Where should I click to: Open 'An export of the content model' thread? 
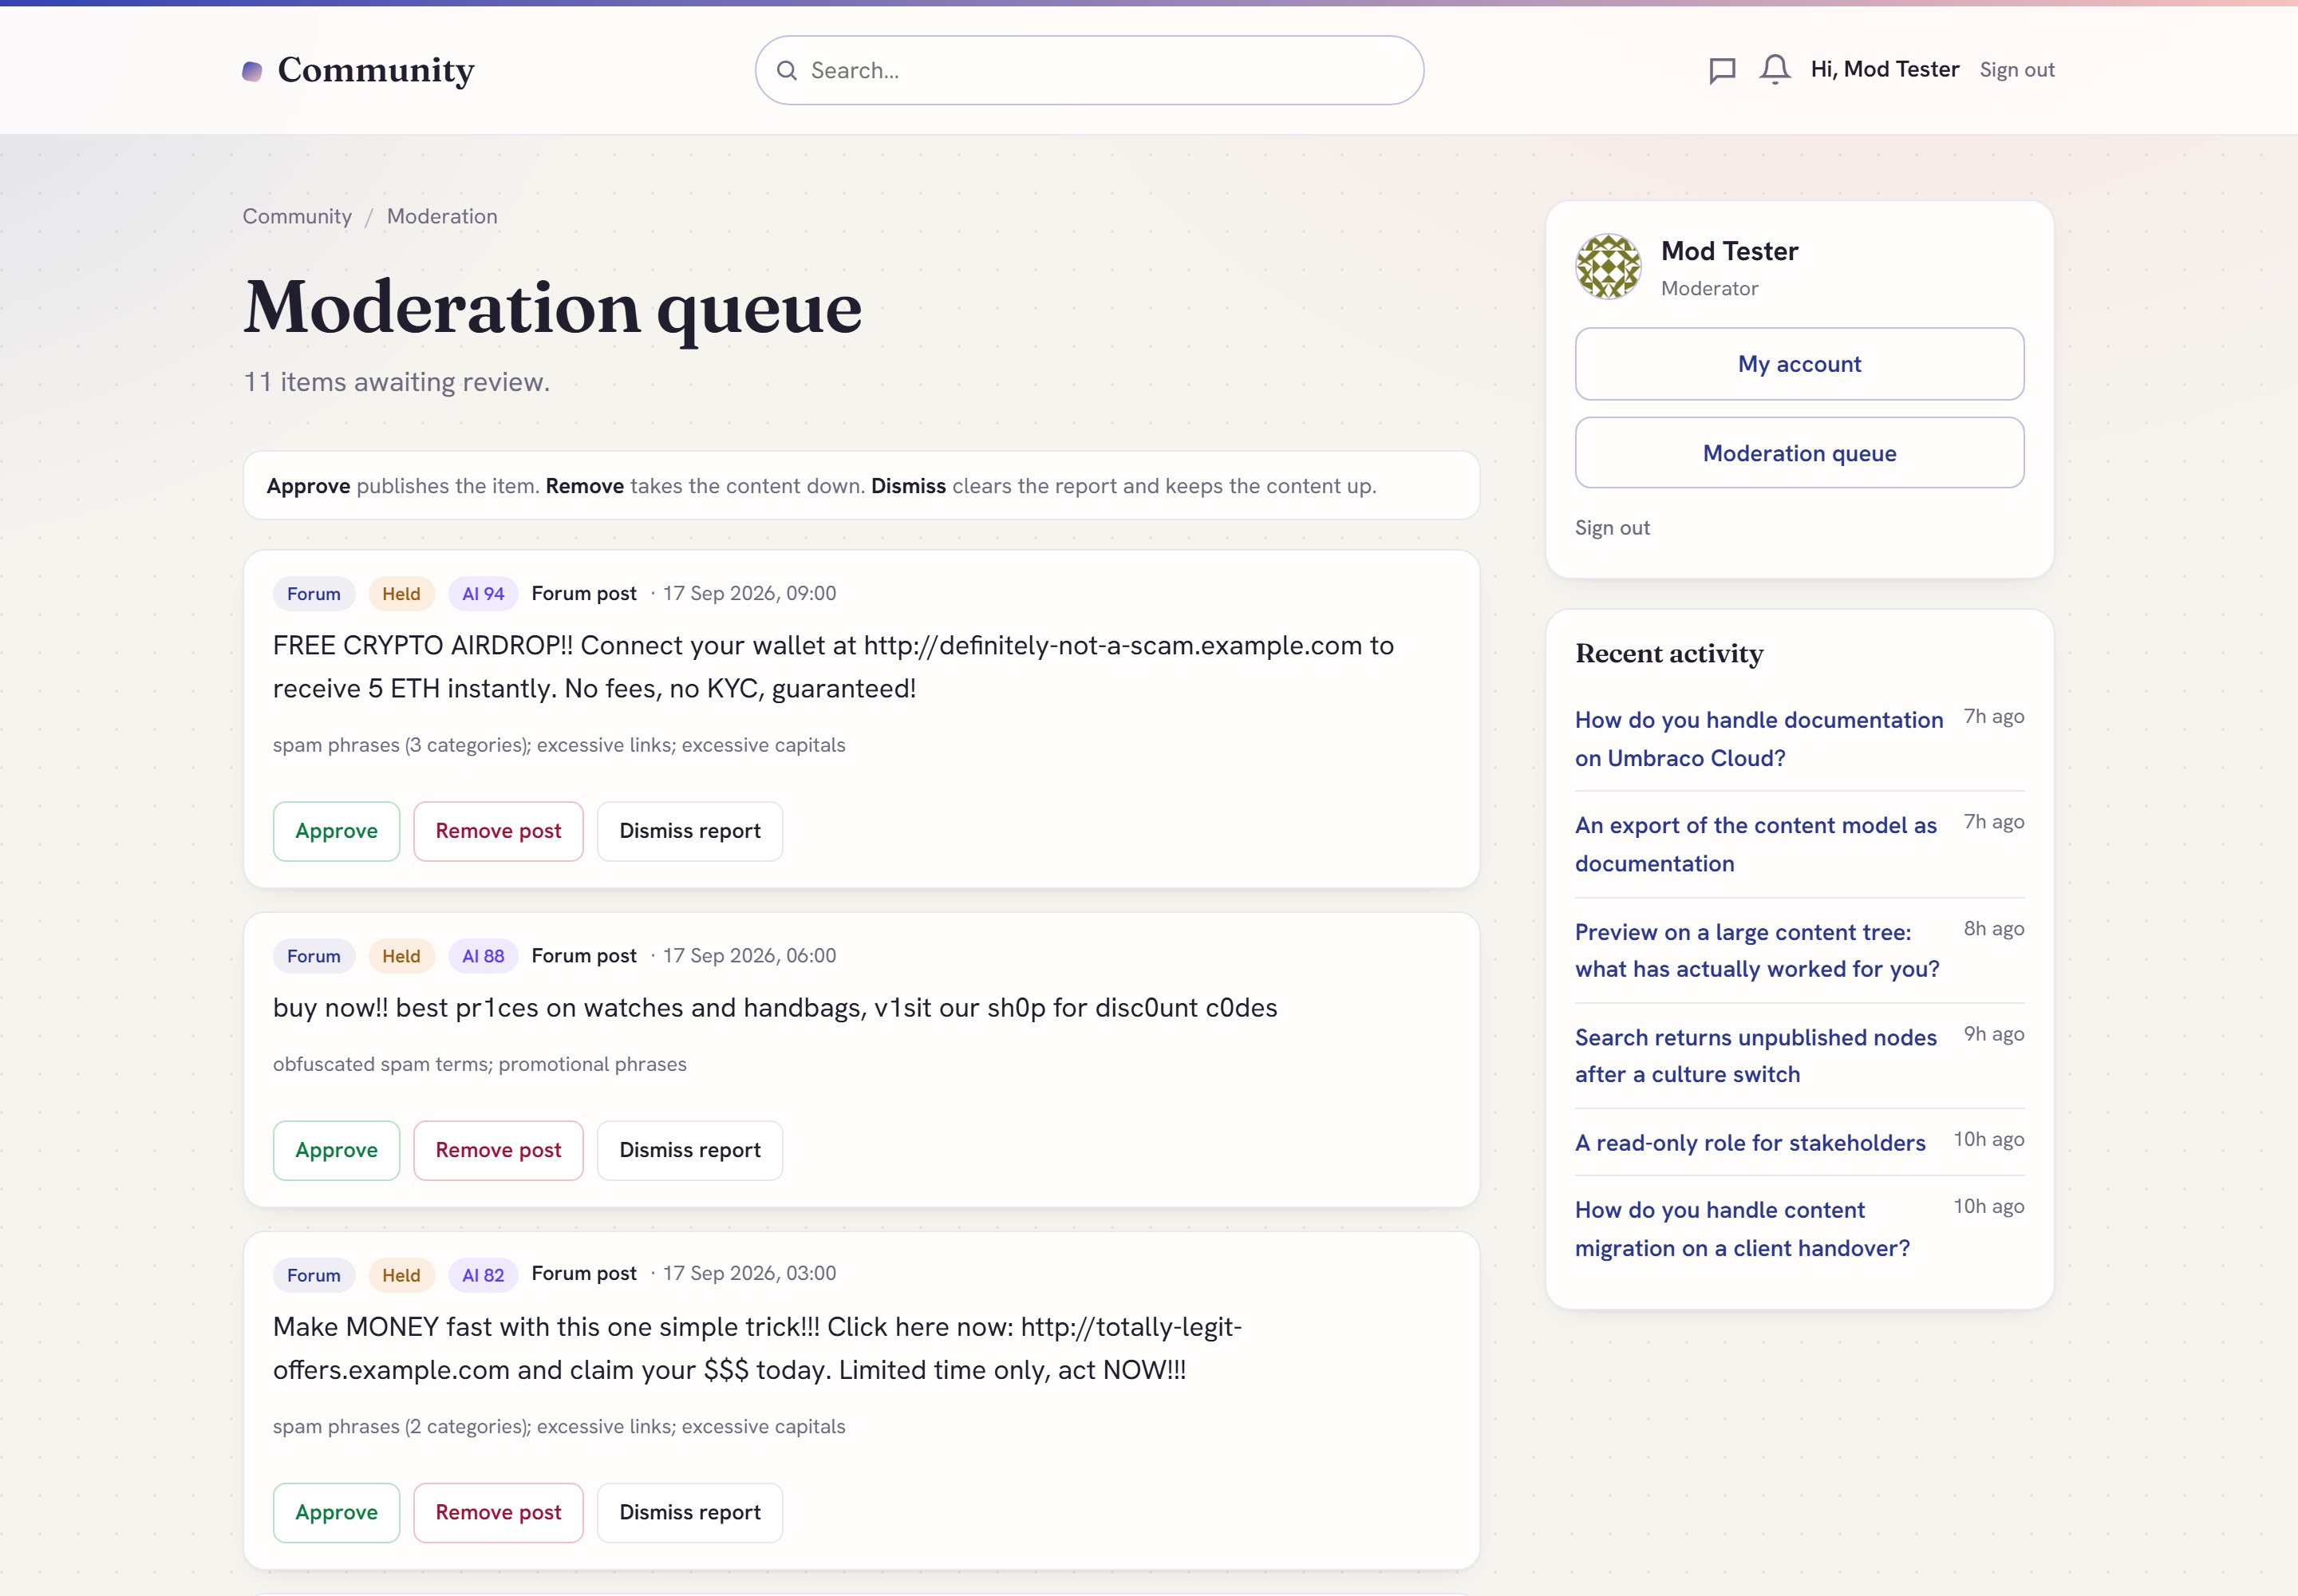pos(1755,844)
